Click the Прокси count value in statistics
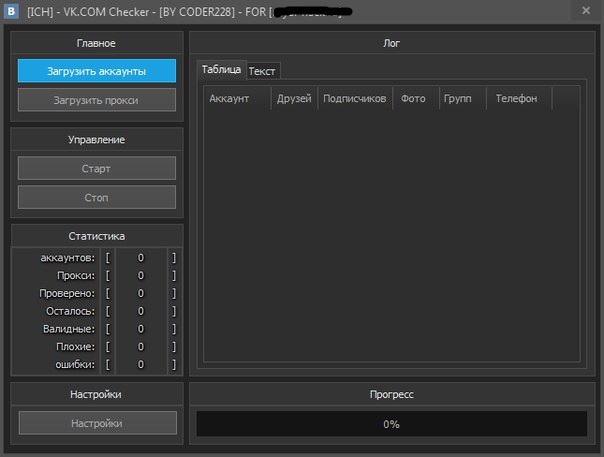The image size is (604, 457). (141, 275)
